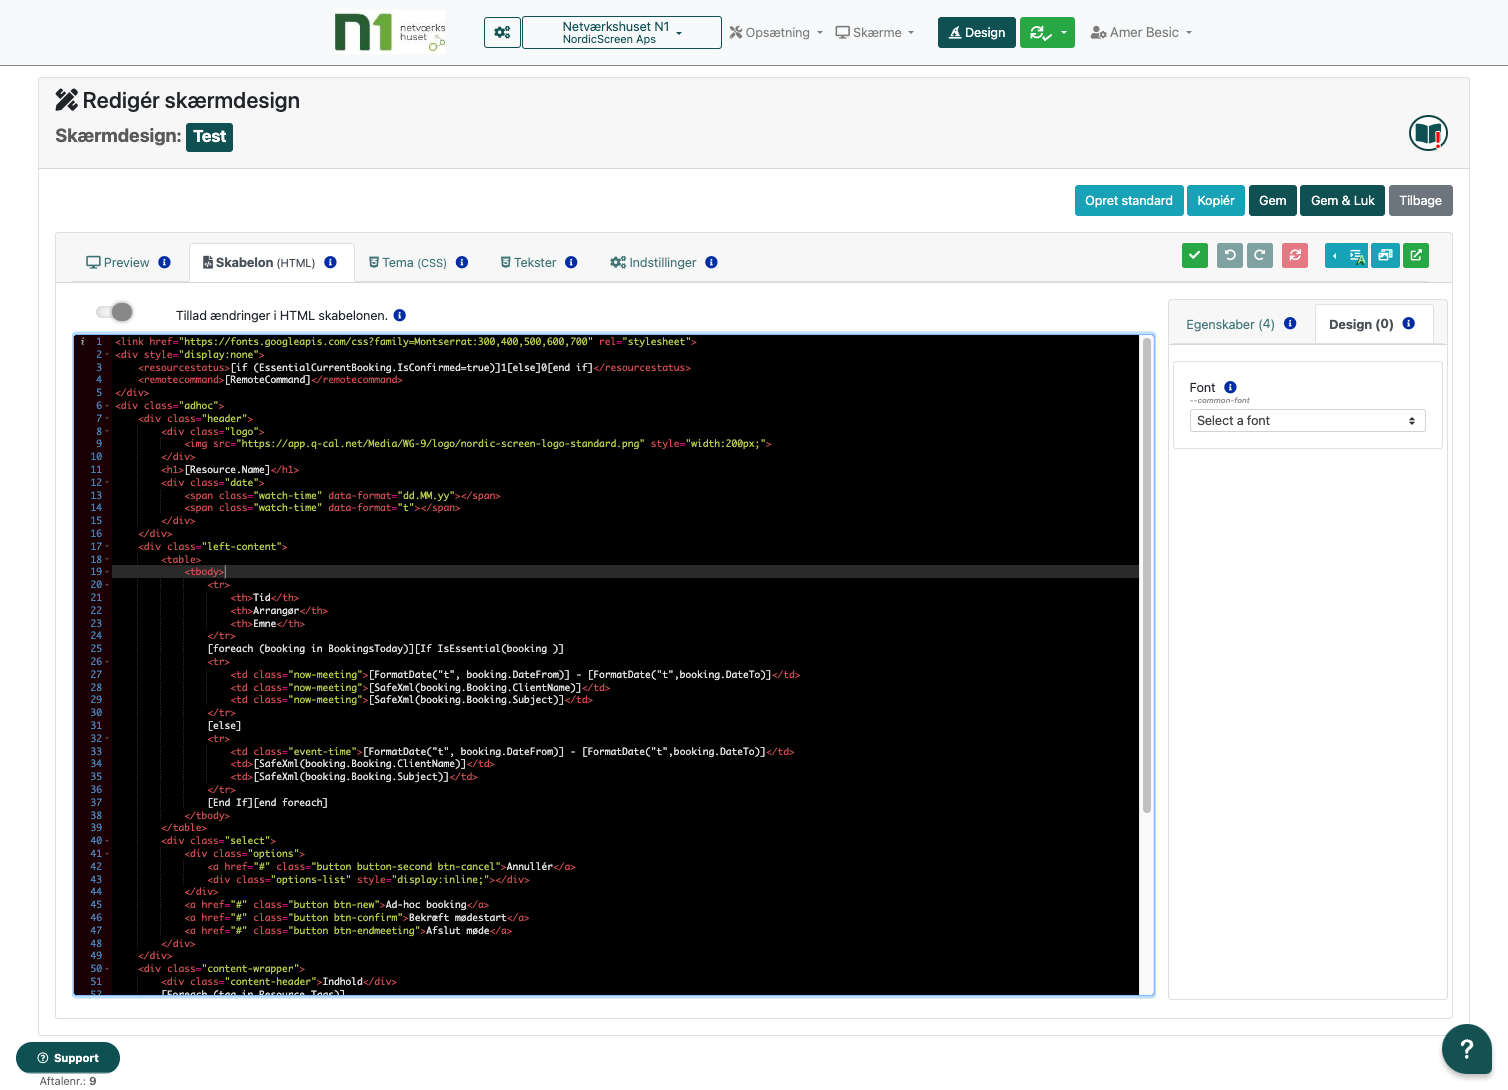Screen dimensions: 1508x1090
Task: Open the Amer Besic user menu
Action: pyautogui.click(x=1141, y=32)
